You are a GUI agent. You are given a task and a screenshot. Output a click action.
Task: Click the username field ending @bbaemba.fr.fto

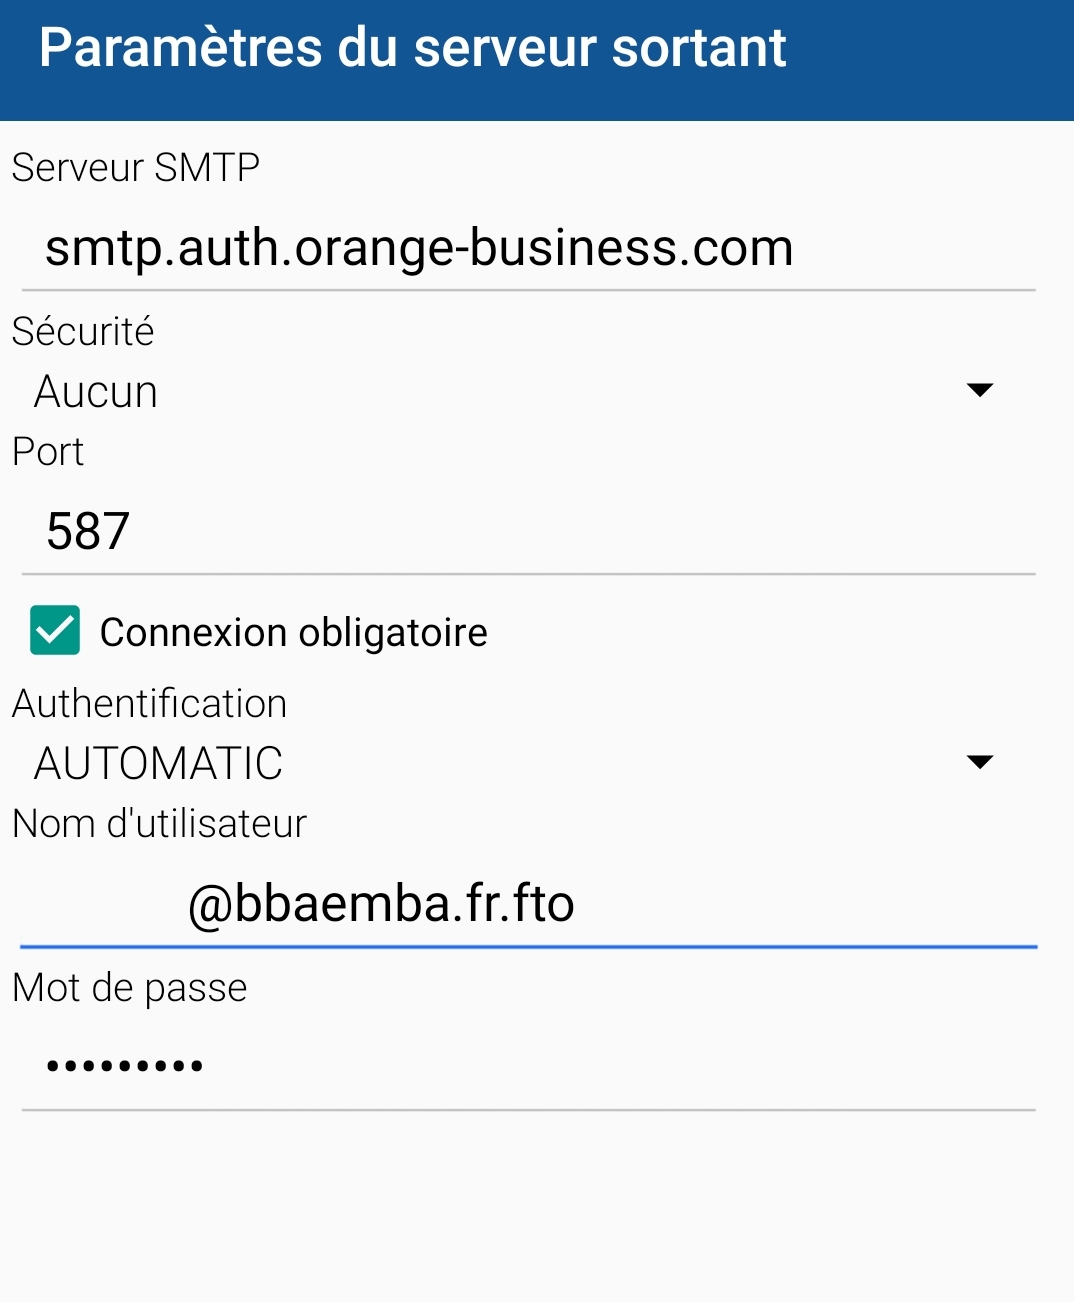click(x=381, y=904)
